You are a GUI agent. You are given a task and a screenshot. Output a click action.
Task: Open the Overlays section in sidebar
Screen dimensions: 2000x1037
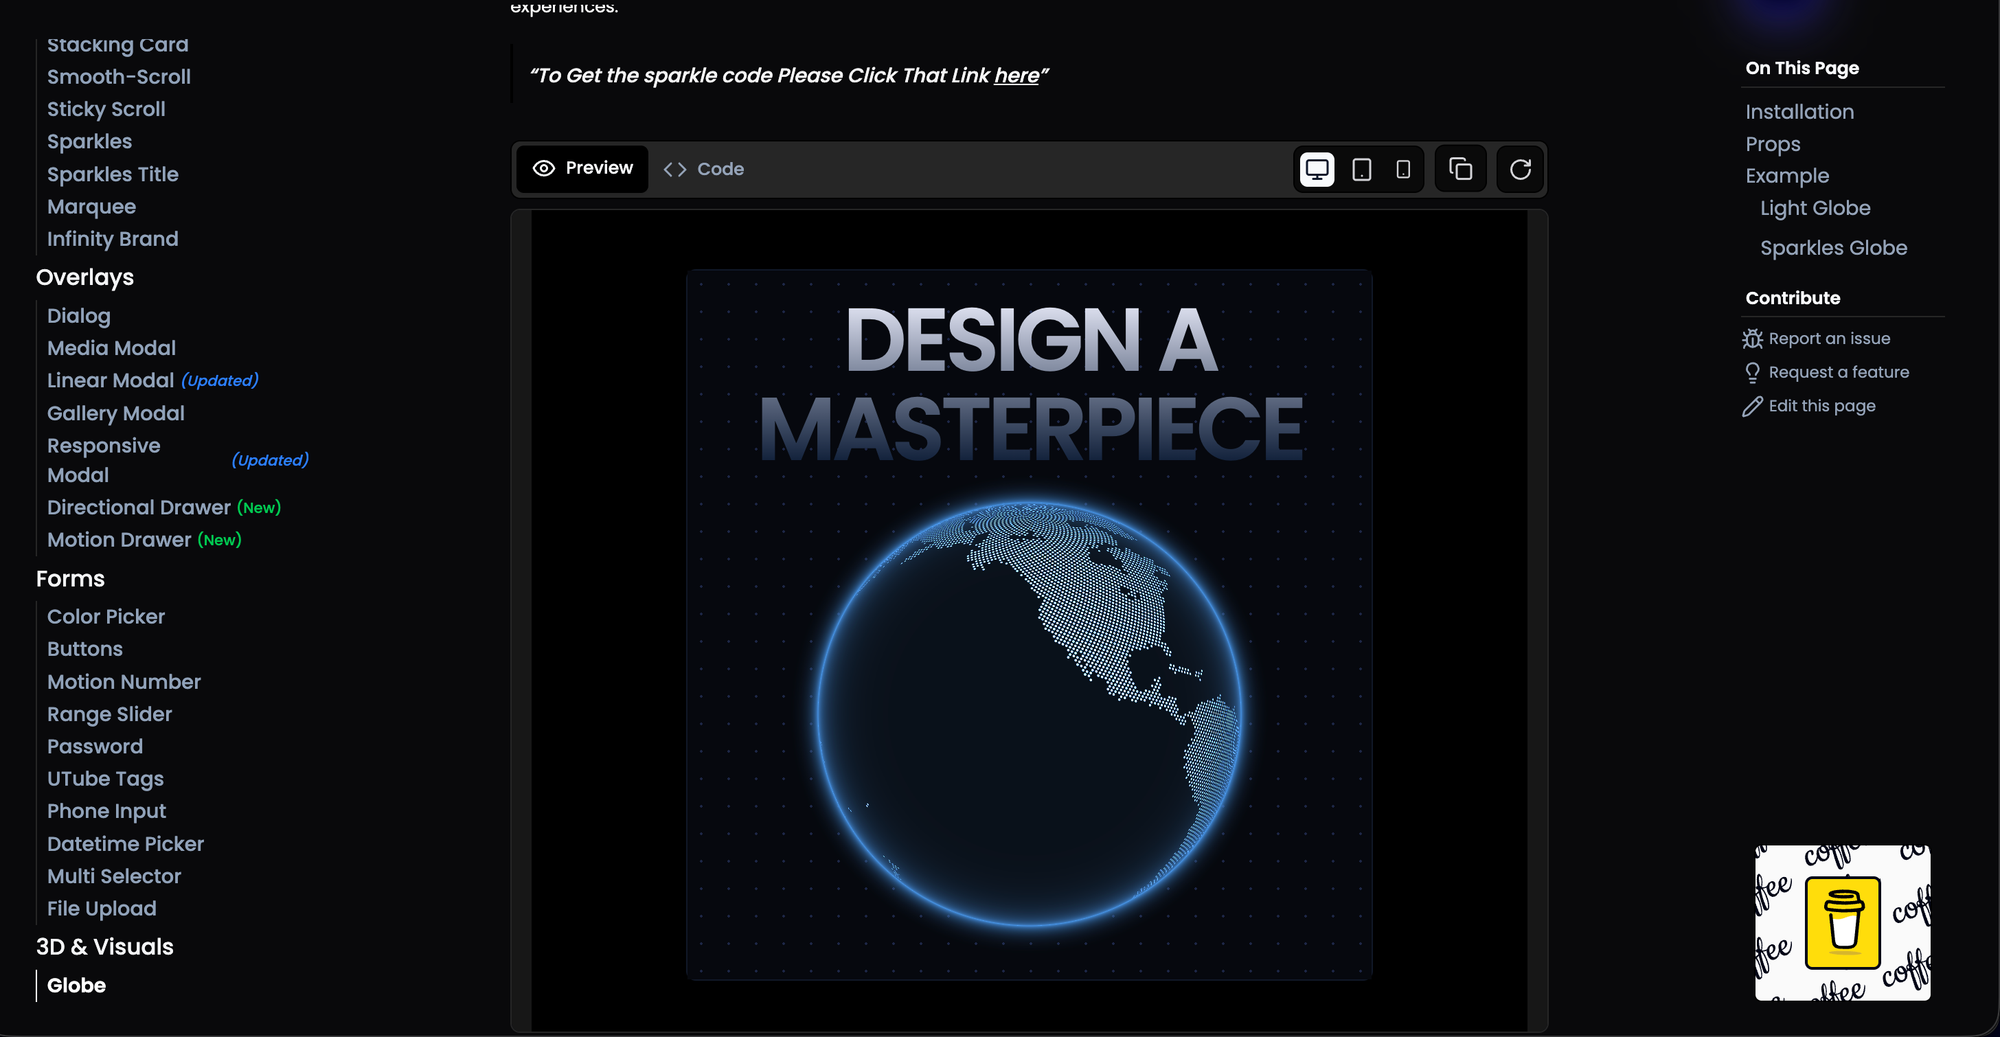point(85,277)
